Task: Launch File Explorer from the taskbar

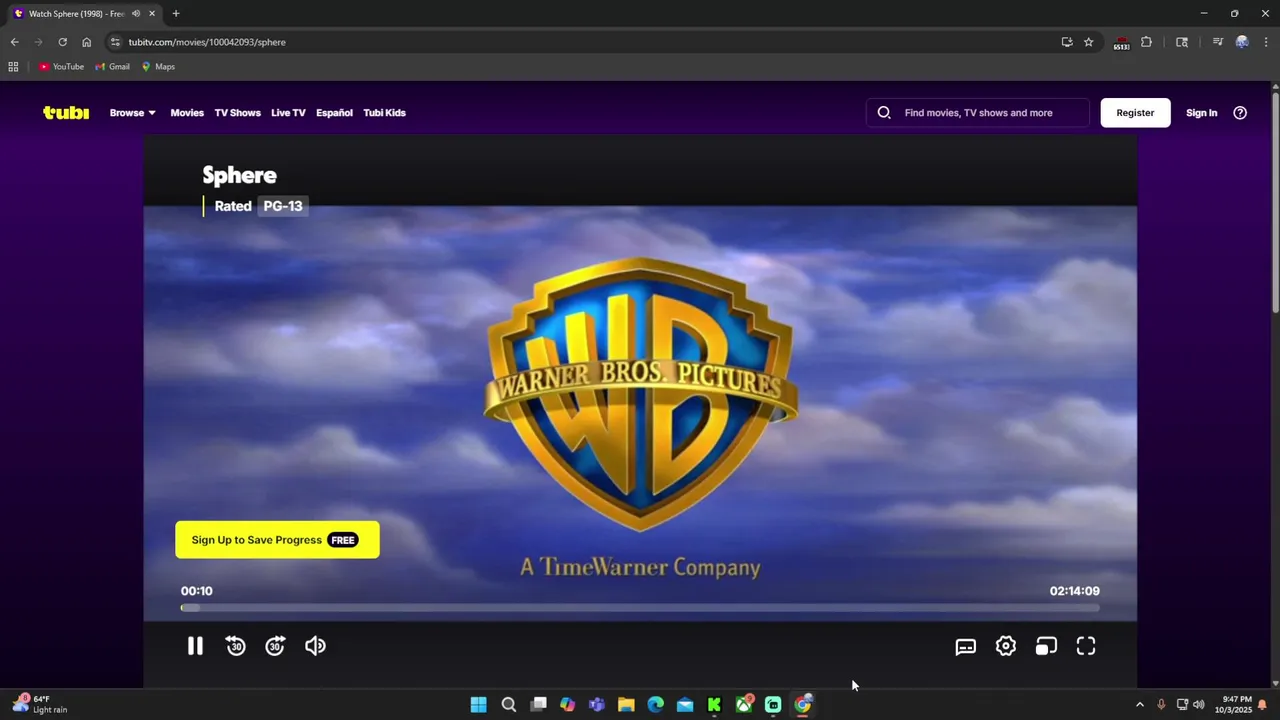Action: point(626,705)
